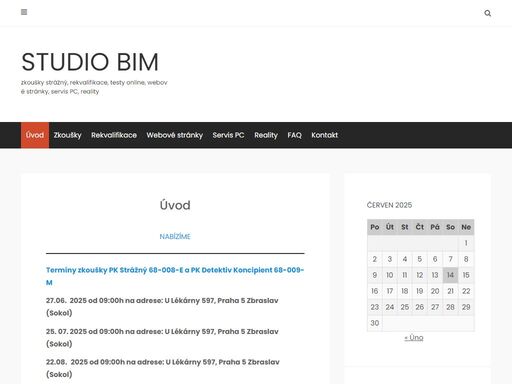512x384 pixels.
Task: Click calendar day 1
Action: (x=466, y=243)
